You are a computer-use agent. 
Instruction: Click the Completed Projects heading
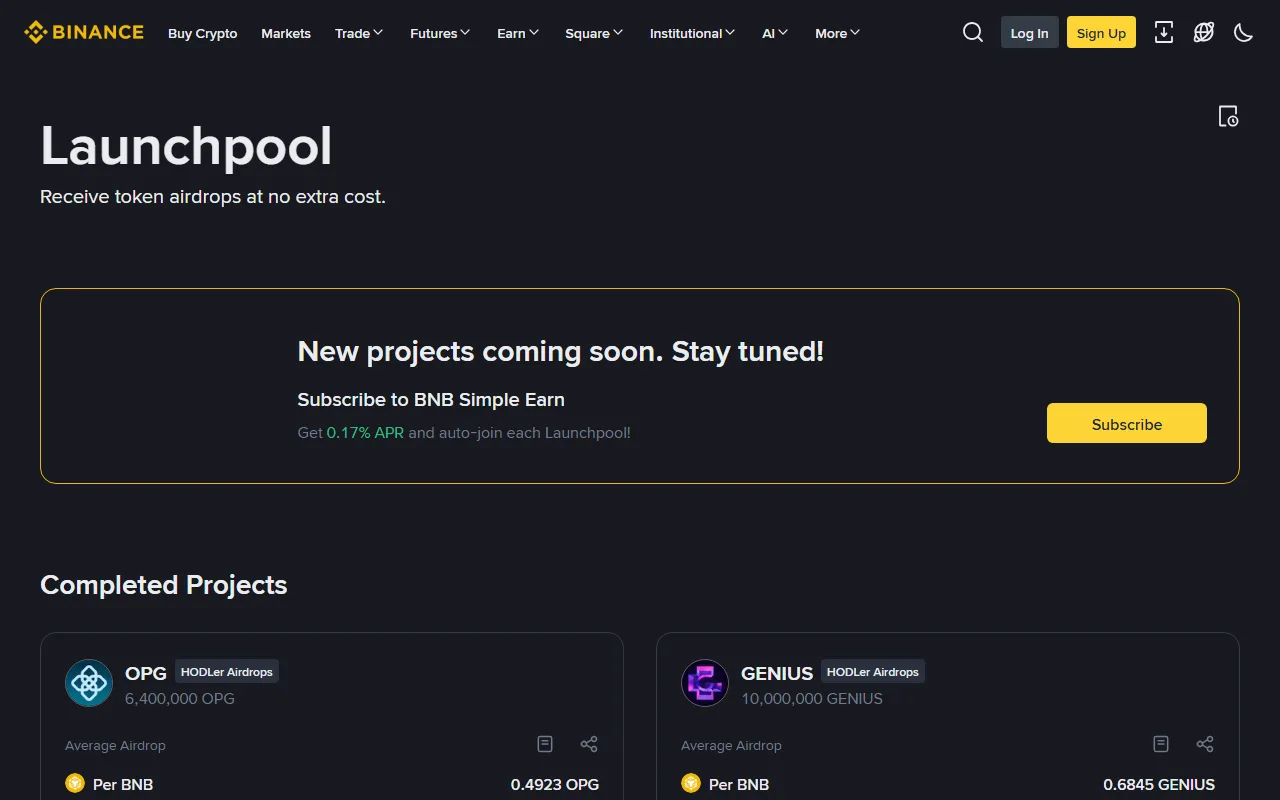[x=164, y=585]
